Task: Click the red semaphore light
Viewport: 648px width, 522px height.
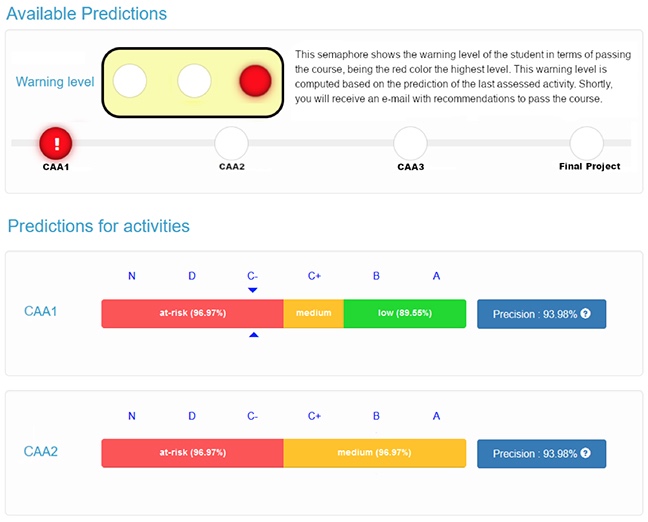Action: (x=255, y=81)
